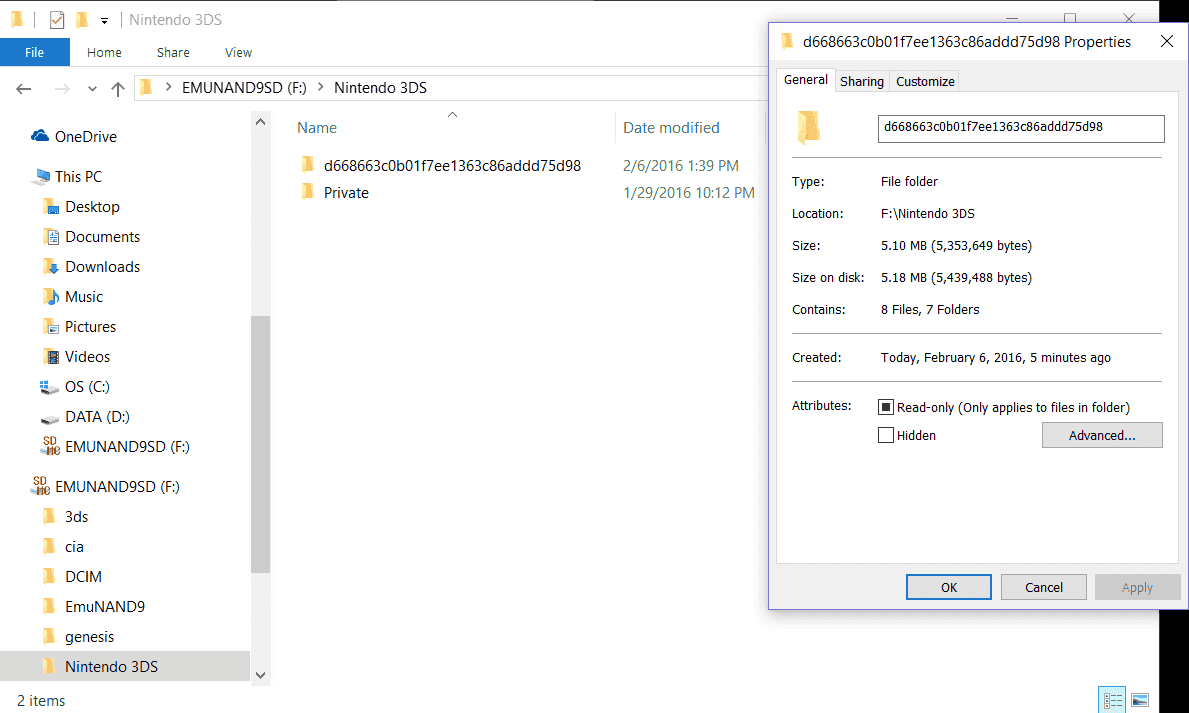This screenshot has width=1189, height=713.
Task: Open the Share ribbon tab
Action: click(173, 52)
